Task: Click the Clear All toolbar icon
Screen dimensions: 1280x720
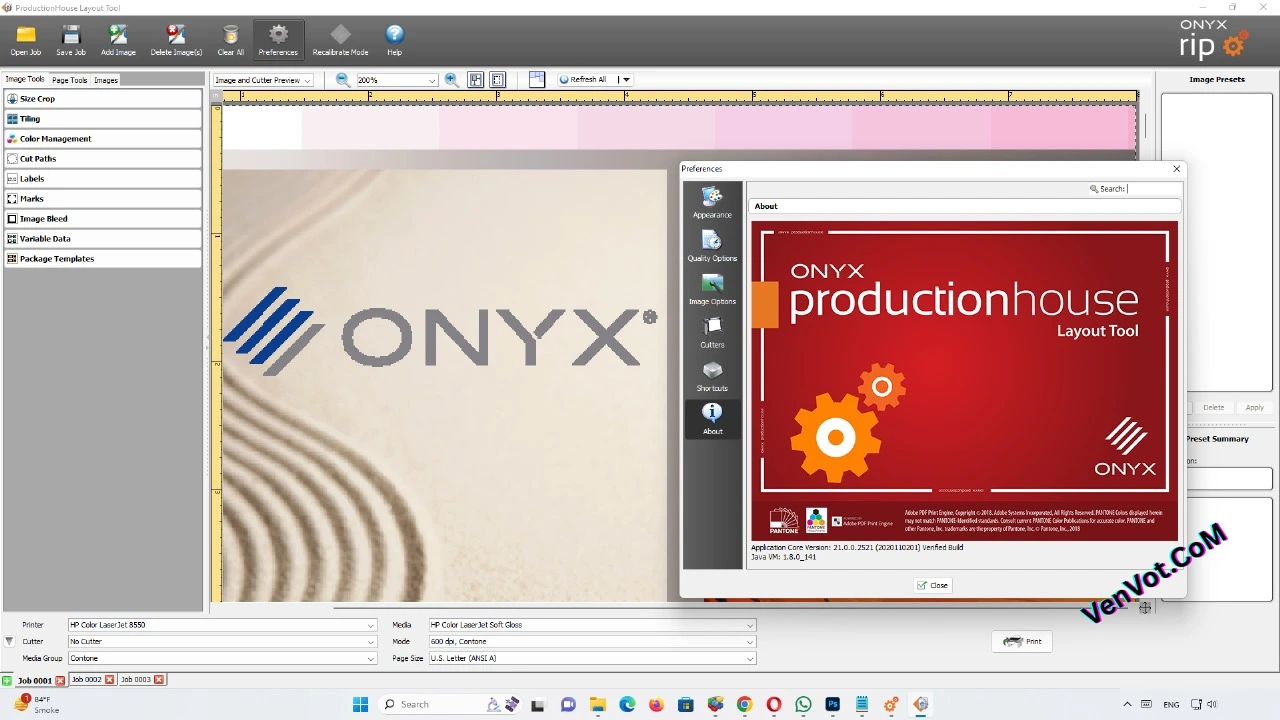Action: (230, 39)
